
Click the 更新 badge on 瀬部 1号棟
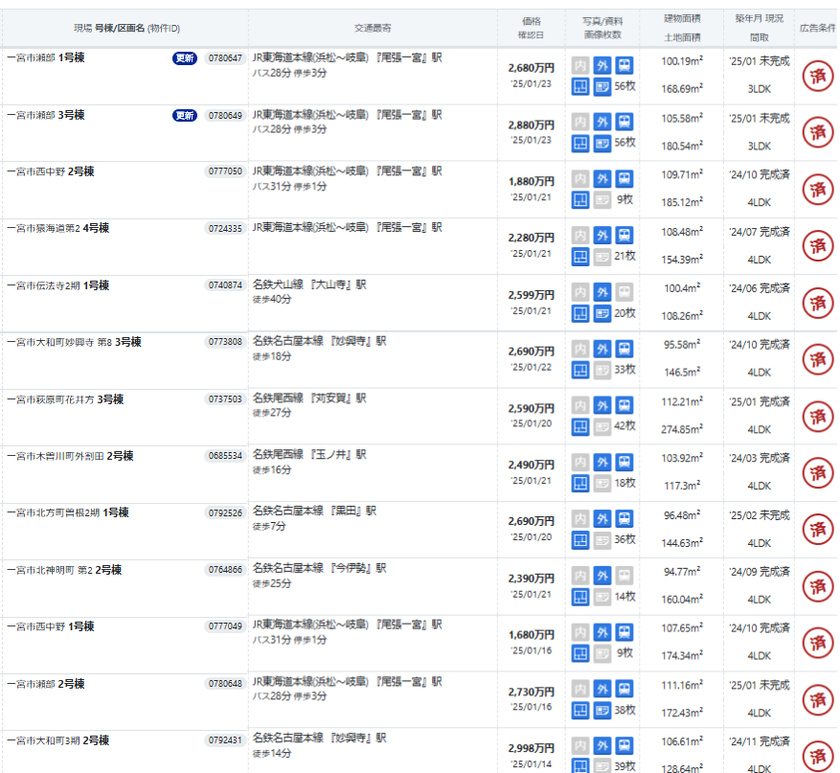(185, 59)
